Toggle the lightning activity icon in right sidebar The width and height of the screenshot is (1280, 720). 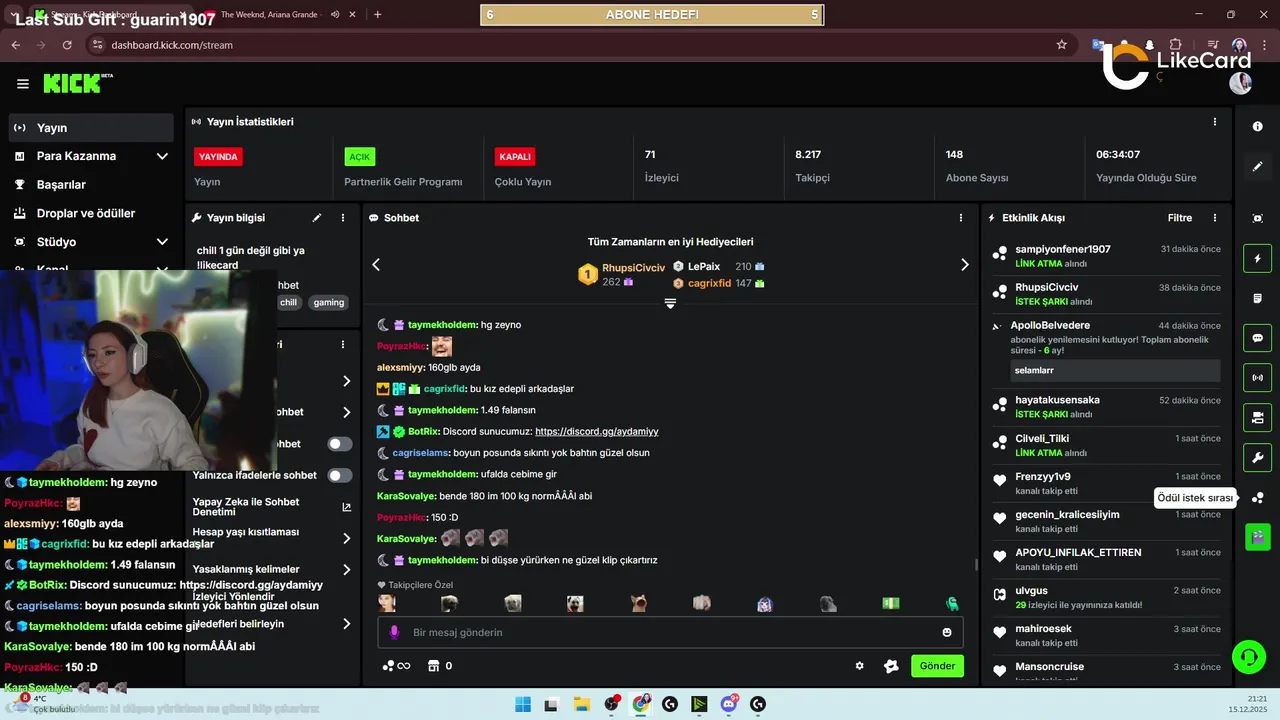coord(1258,259)
